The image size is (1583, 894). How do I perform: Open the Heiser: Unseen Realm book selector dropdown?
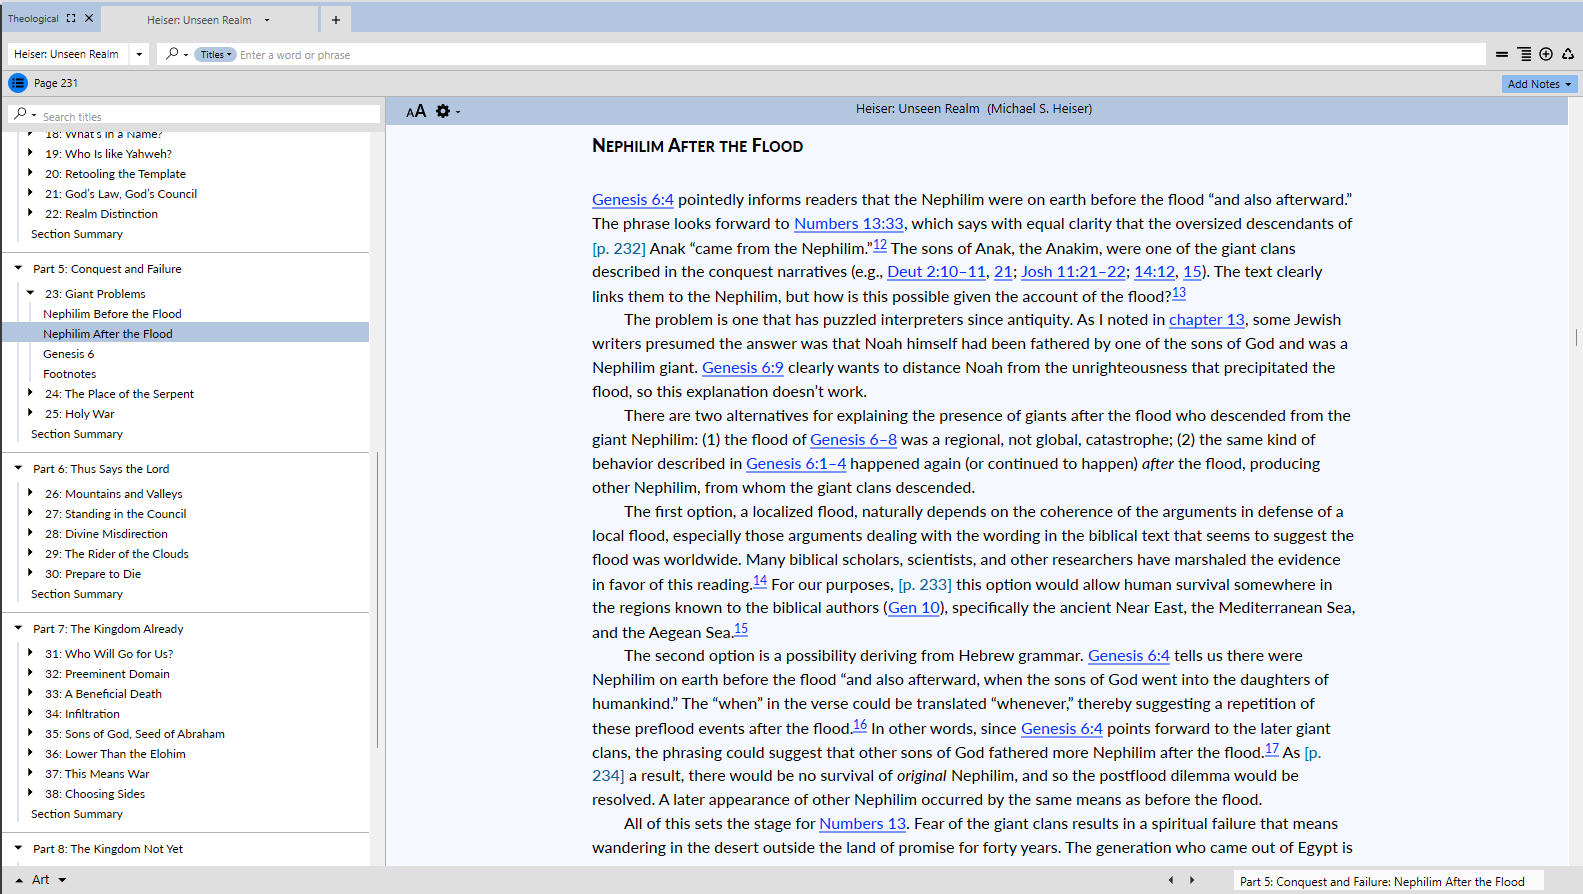(x=139, y=54)
